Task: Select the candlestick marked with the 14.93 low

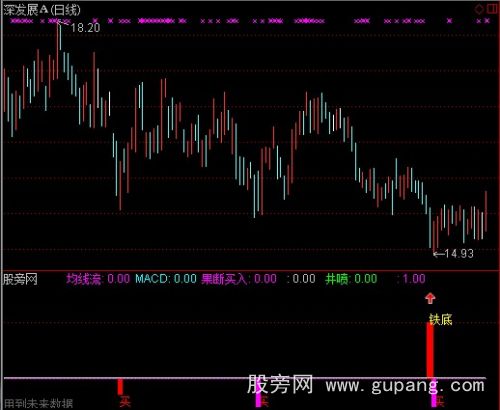Action: [x=434, y=237]
